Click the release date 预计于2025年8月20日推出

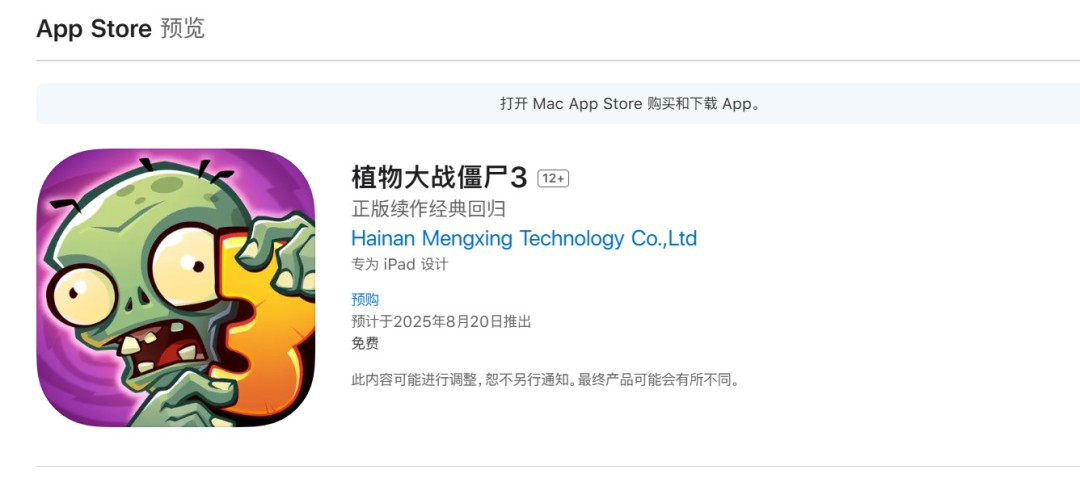tap(441, 322)
